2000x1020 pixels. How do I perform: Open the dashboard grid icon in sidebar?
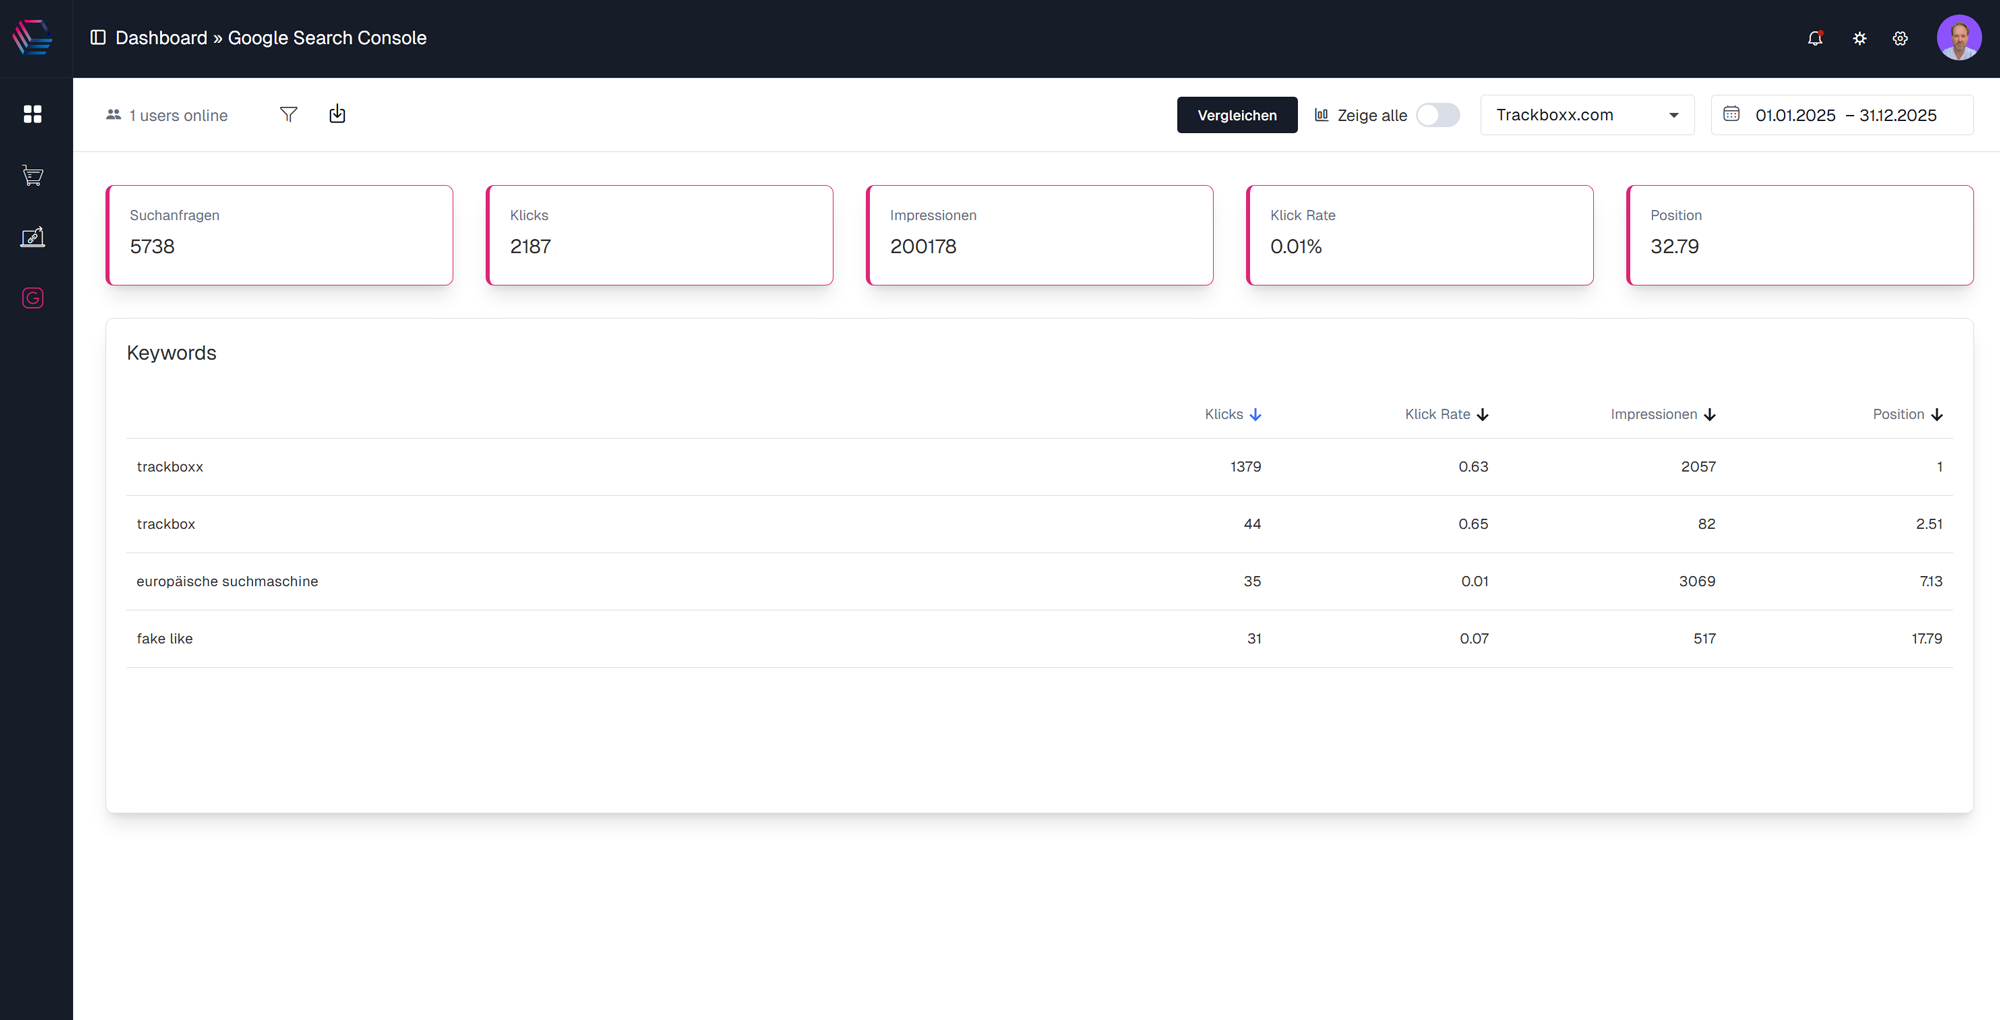coord(33,114)
